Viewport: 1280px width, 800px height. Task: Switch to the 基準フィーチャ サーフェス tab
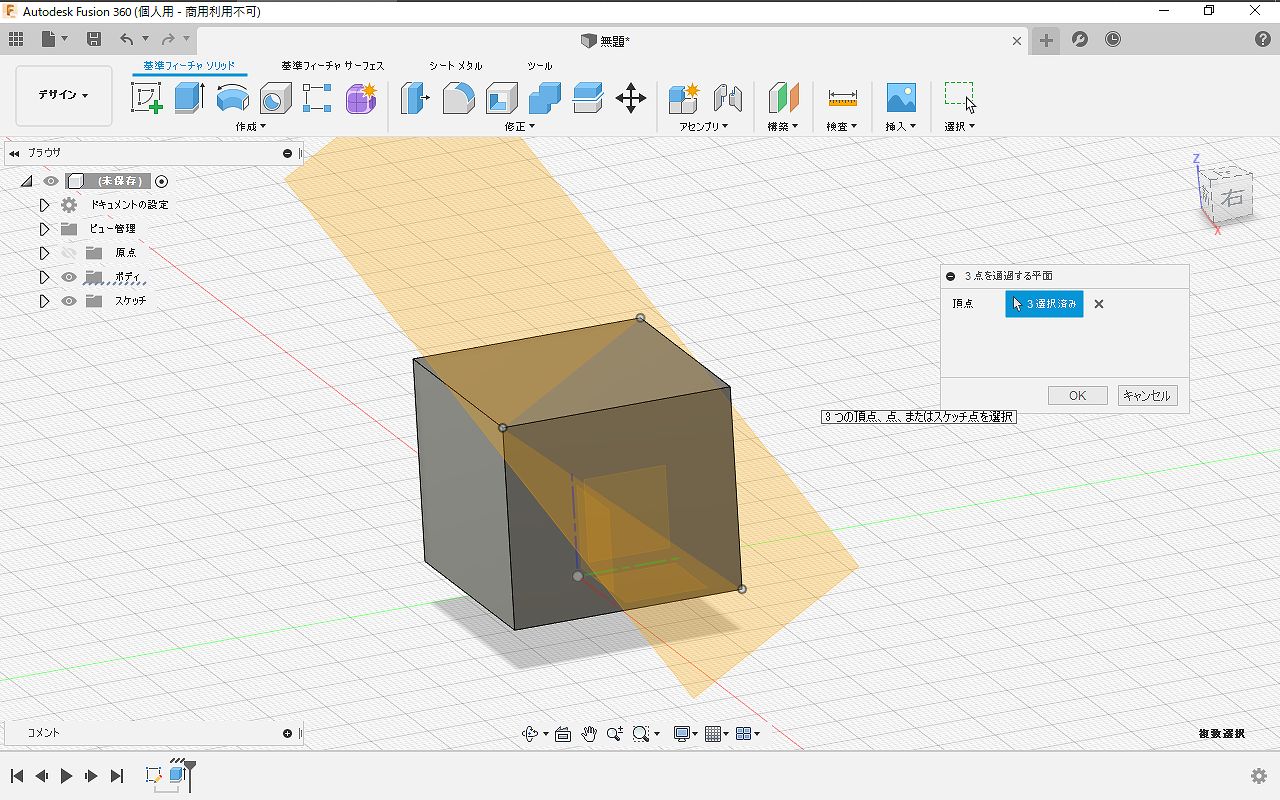pos(332,66)
